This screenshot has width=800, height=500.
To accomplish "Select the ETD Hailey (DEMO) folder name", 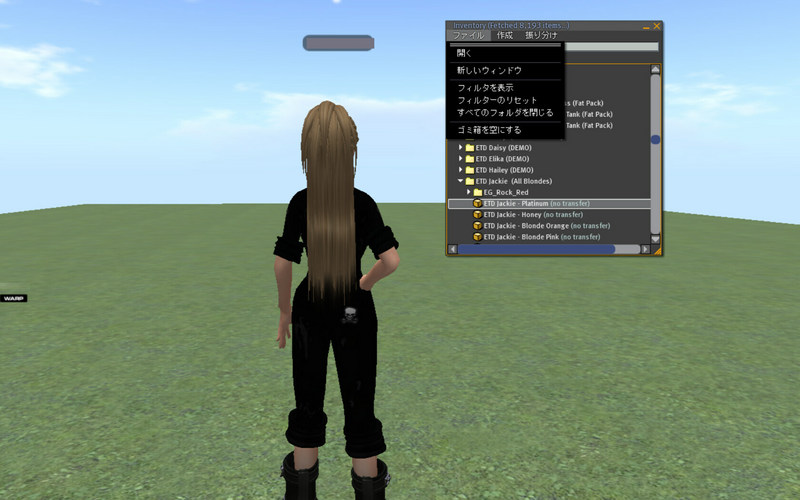I will 505,170.
